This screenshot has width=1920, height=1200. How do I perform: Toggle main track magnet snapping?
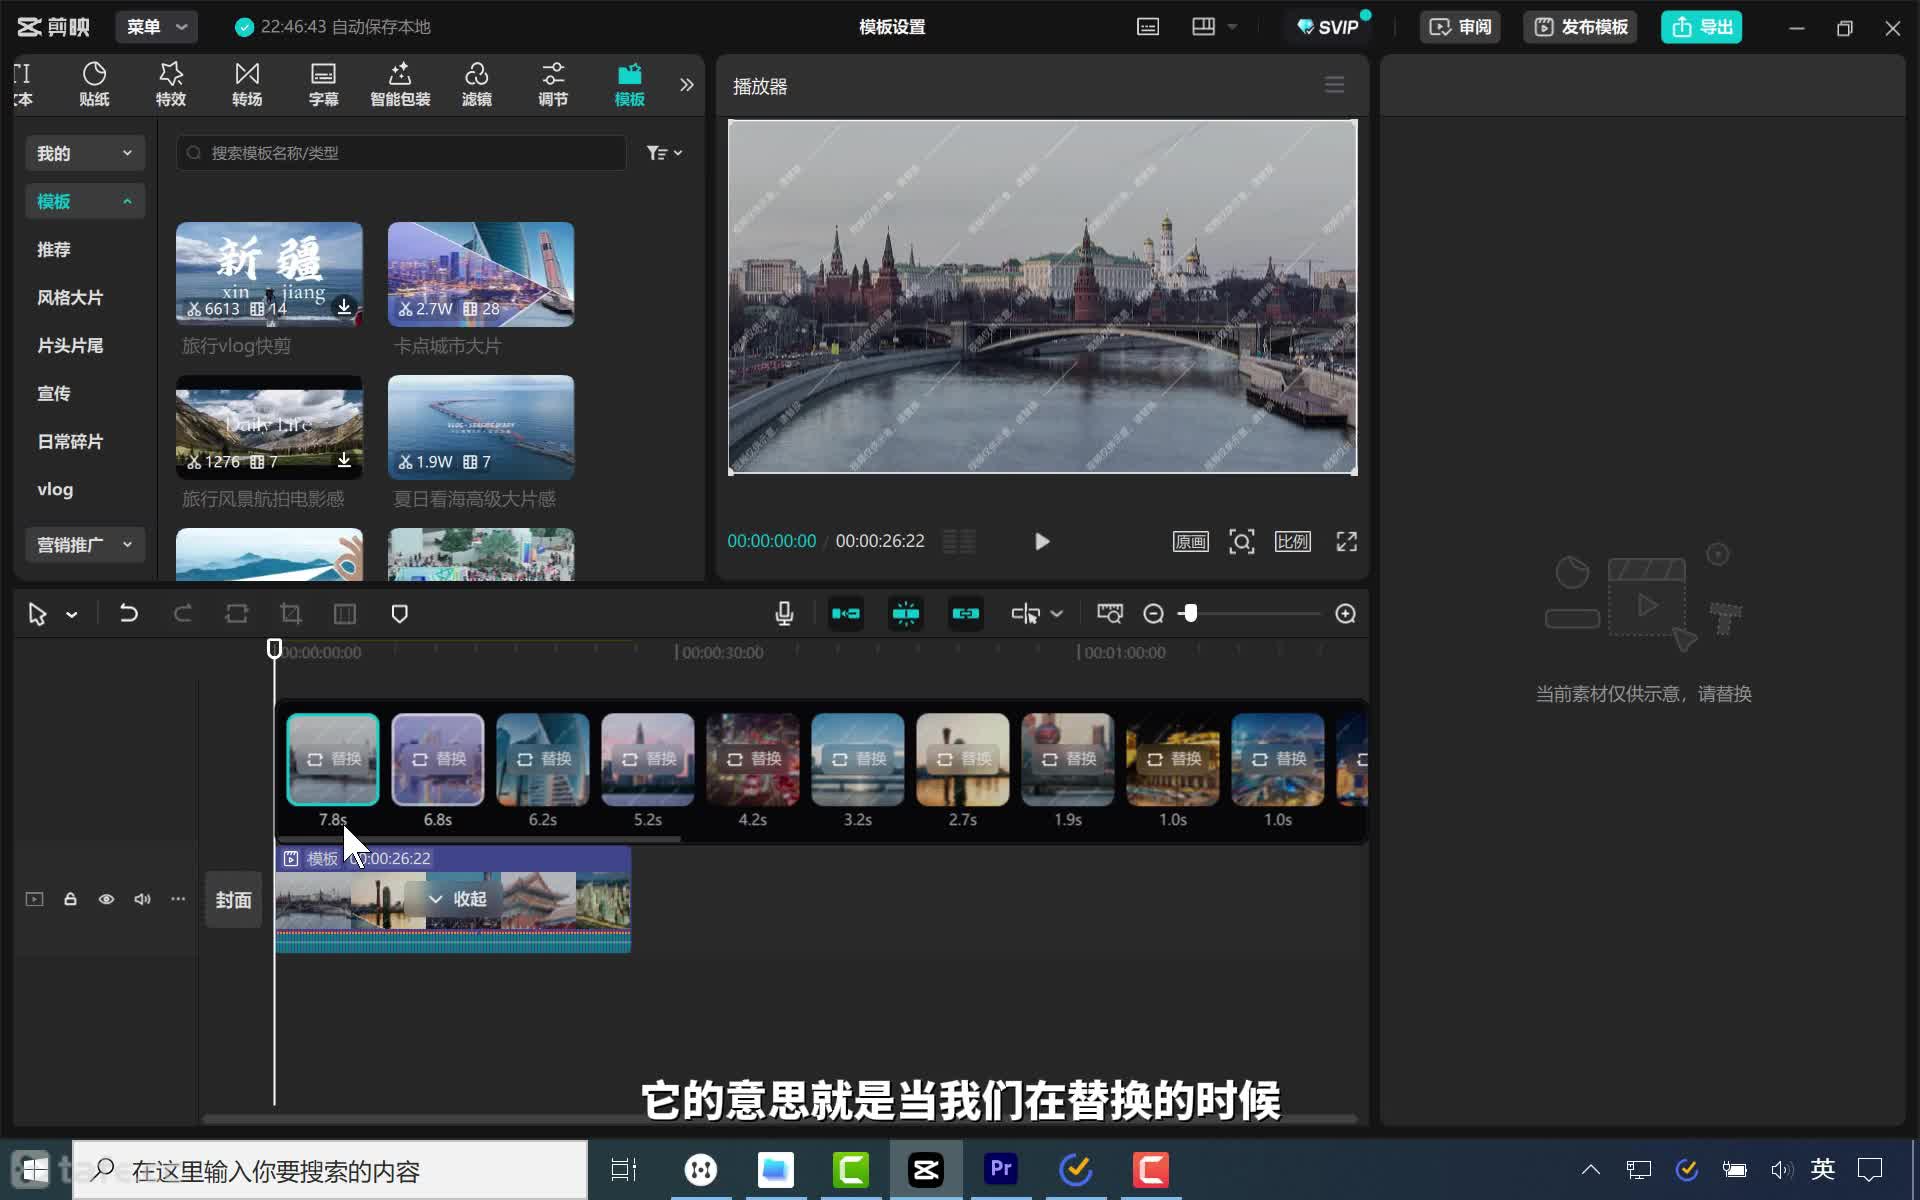click(846, 614)
